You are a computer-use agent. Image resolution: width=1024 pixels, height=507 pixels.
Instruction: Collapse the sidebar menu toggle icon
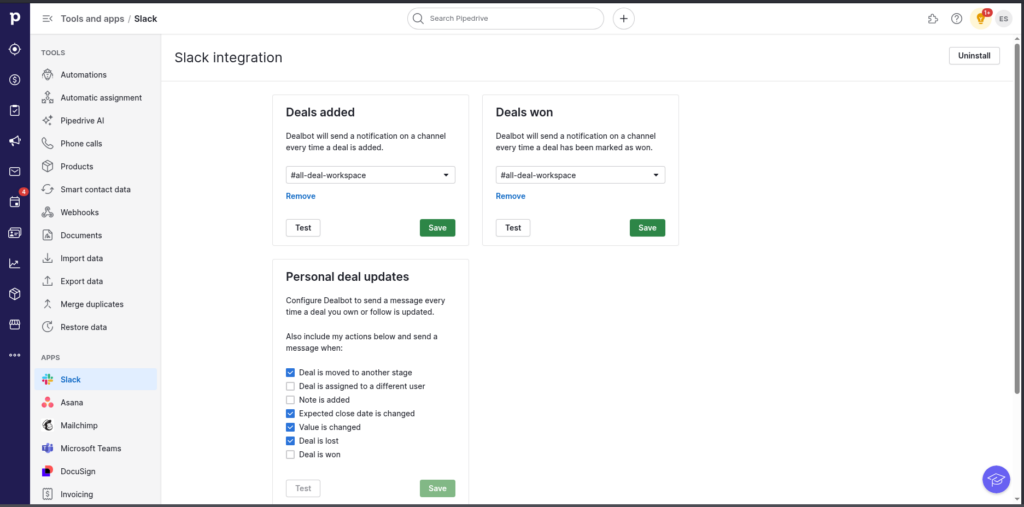(x=47, y=19)
